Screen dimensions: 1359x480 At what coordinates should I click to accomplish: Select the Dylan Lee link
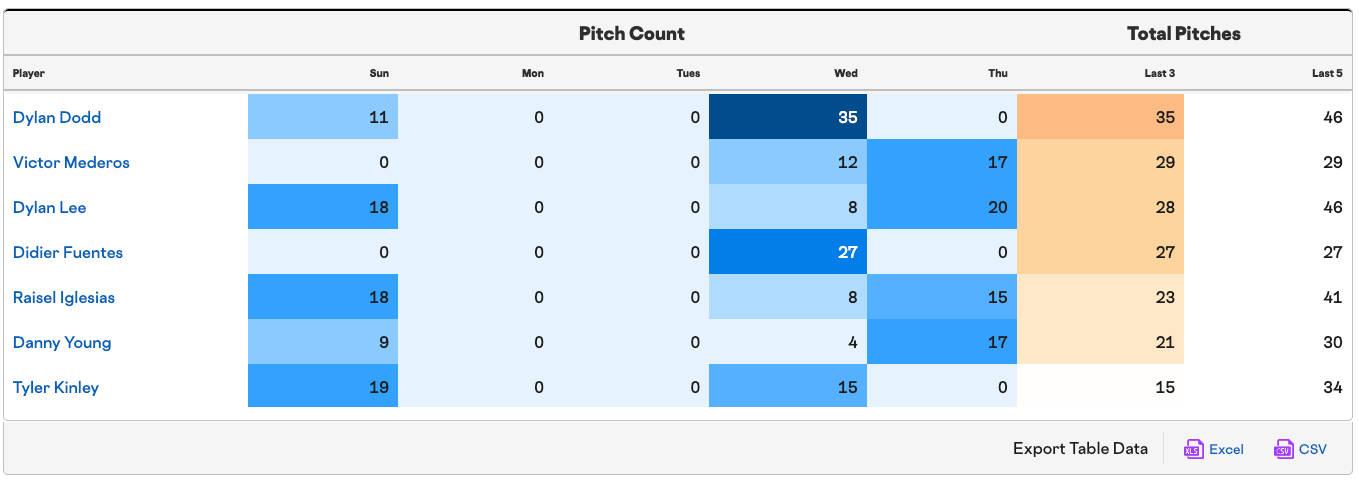(x=50, y=207)
